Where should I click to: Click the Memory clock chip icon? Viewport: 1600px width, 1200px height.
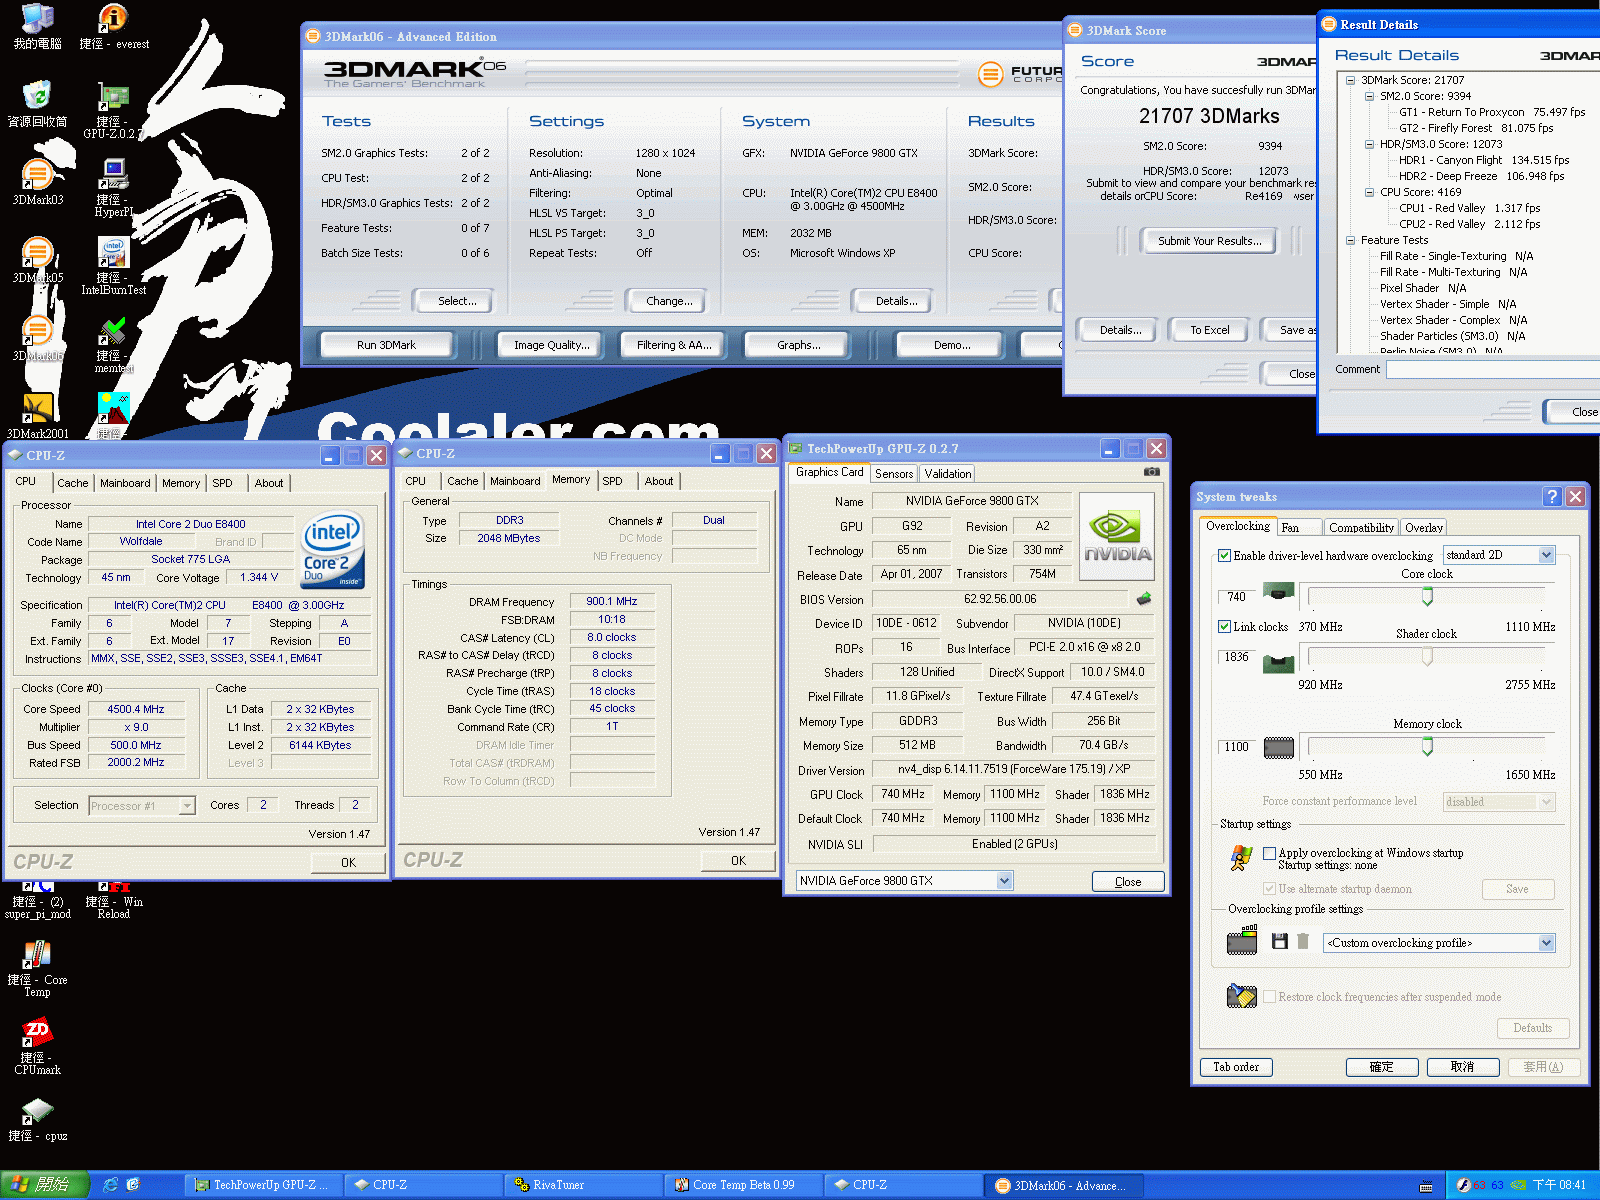coord(1279,747)
